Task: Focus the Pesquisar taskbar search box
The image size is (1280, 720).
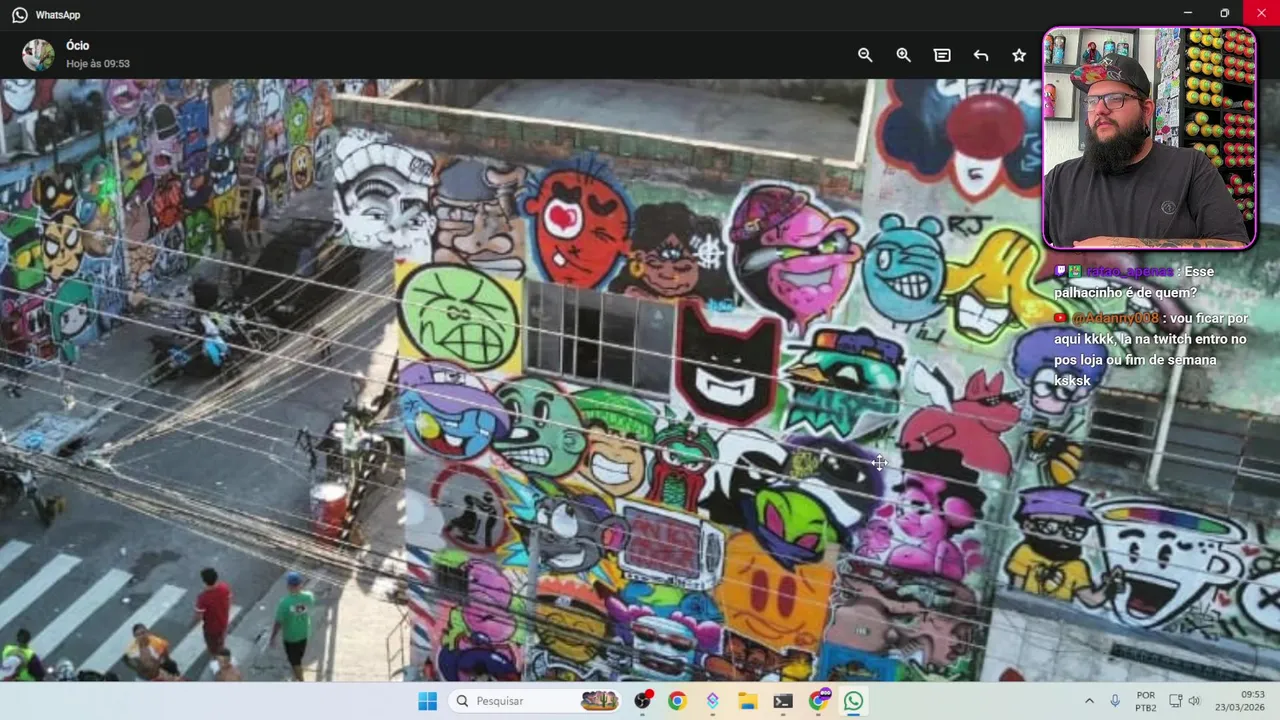Action: [x=535, y=701]
